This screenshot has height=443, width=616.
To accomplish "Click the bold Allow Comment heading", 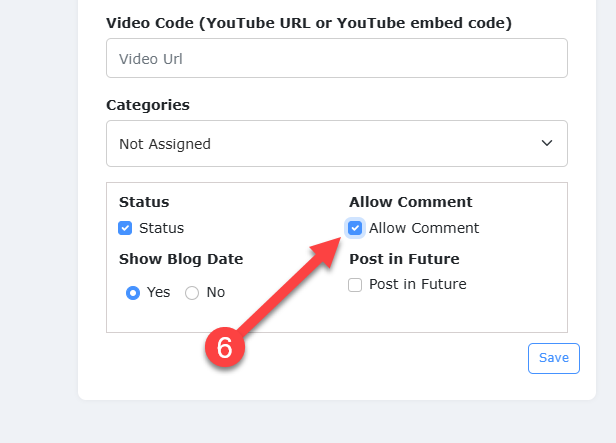I will click(x=410, y=202).
